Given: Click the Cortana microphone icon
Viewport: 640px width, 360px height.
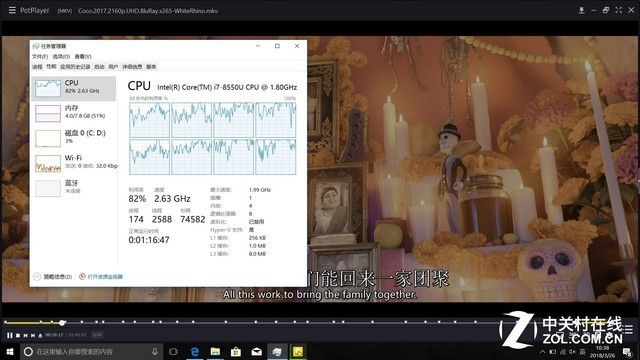Looking at the screenshot, I should tap(155, 351).
